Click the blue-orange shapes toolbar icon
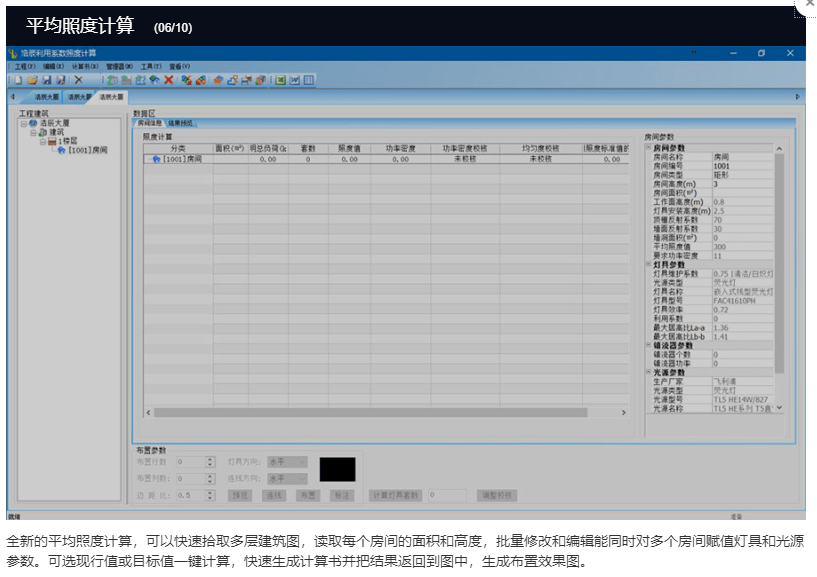The image size is (817, 577). (x=232, y=80)
